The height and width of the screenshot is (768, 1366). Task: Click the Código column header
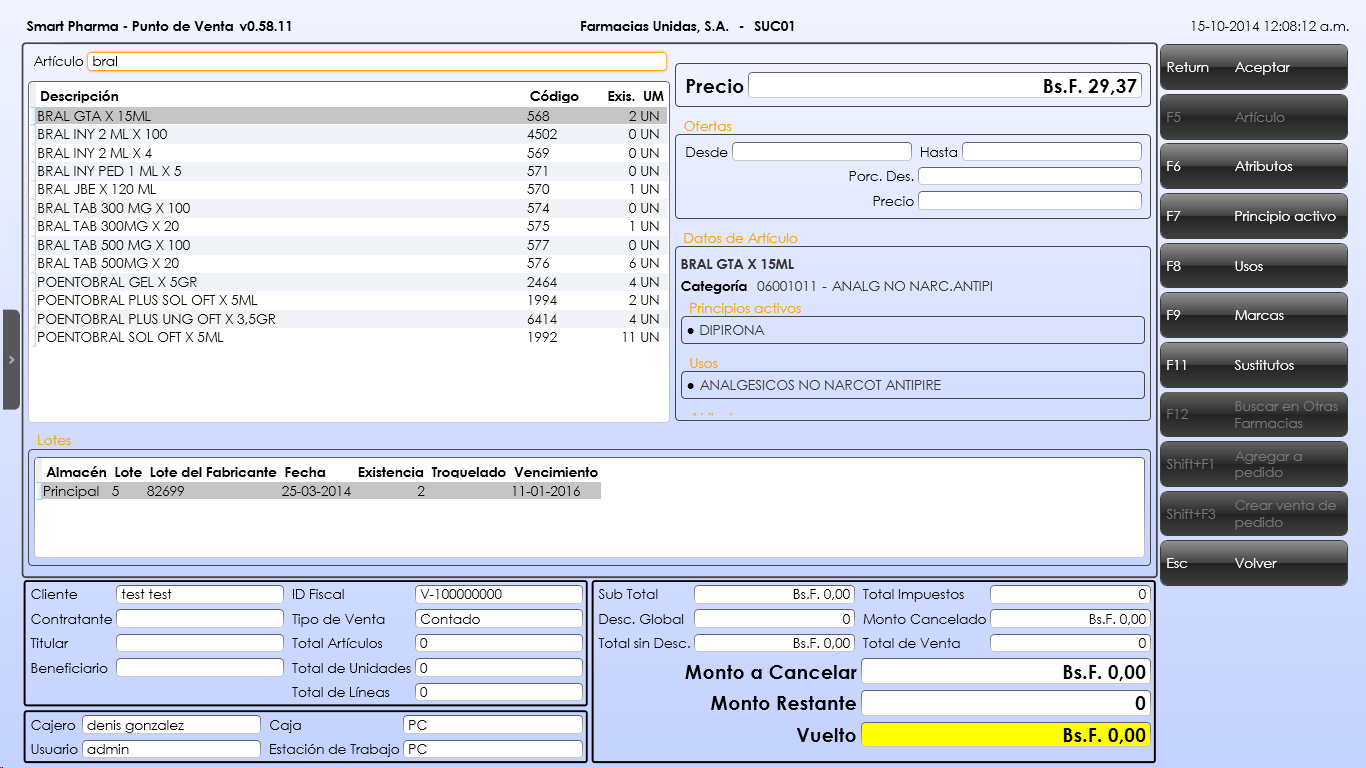click(x=554, y=97)
